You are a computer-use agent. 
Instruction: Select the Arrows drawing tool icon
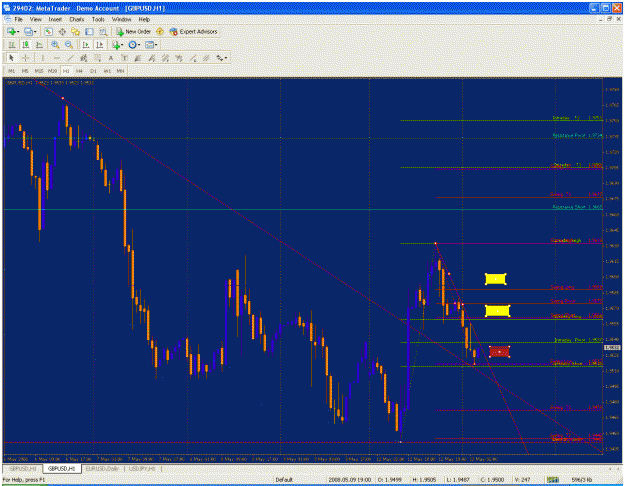(x=219, y=58)
